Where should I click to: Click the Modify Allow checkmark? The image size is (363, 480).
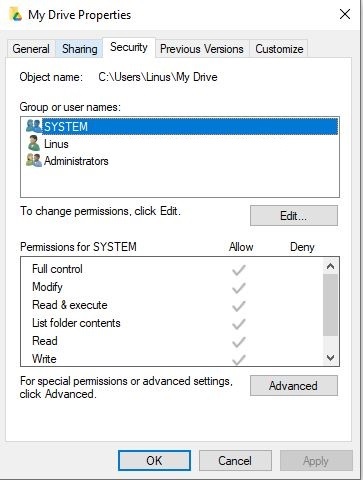pos(239,288)
